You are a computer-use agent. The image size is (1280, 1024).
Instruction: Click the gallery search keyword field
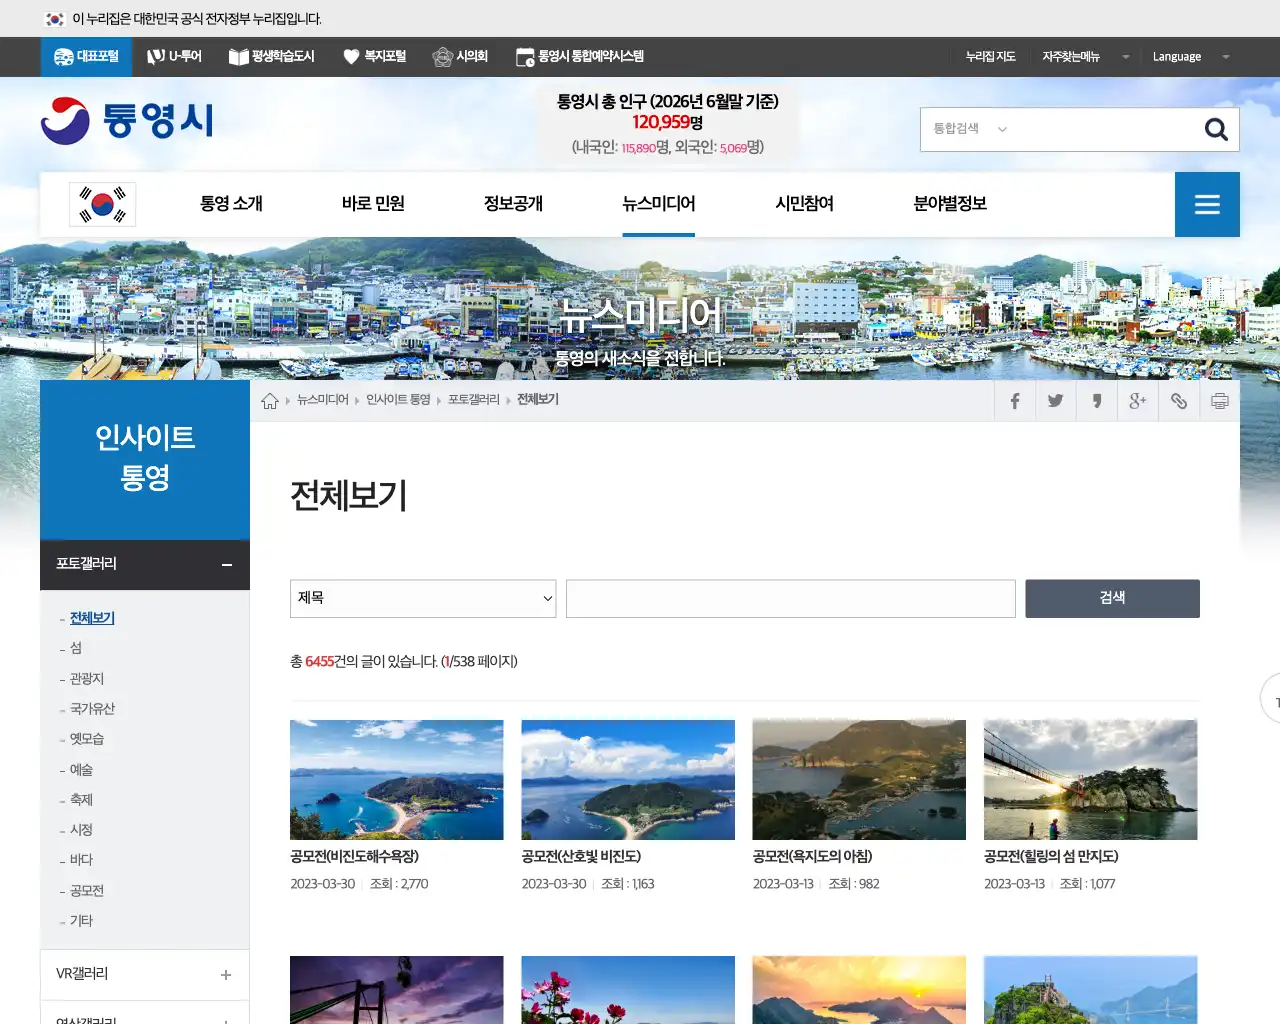pyautogui.click(x=791, y=598)
